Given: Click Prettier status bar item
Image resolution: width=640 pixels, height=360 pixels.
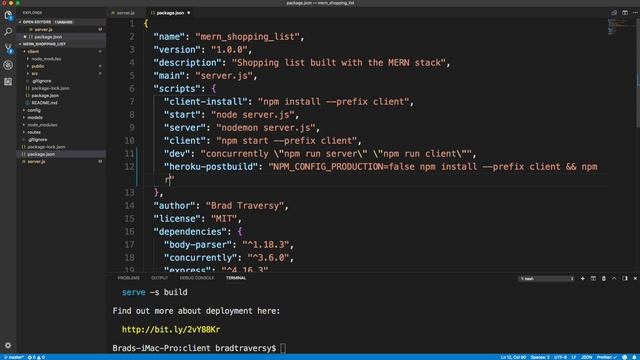Looking at the screenshot, I should (607, 357).
